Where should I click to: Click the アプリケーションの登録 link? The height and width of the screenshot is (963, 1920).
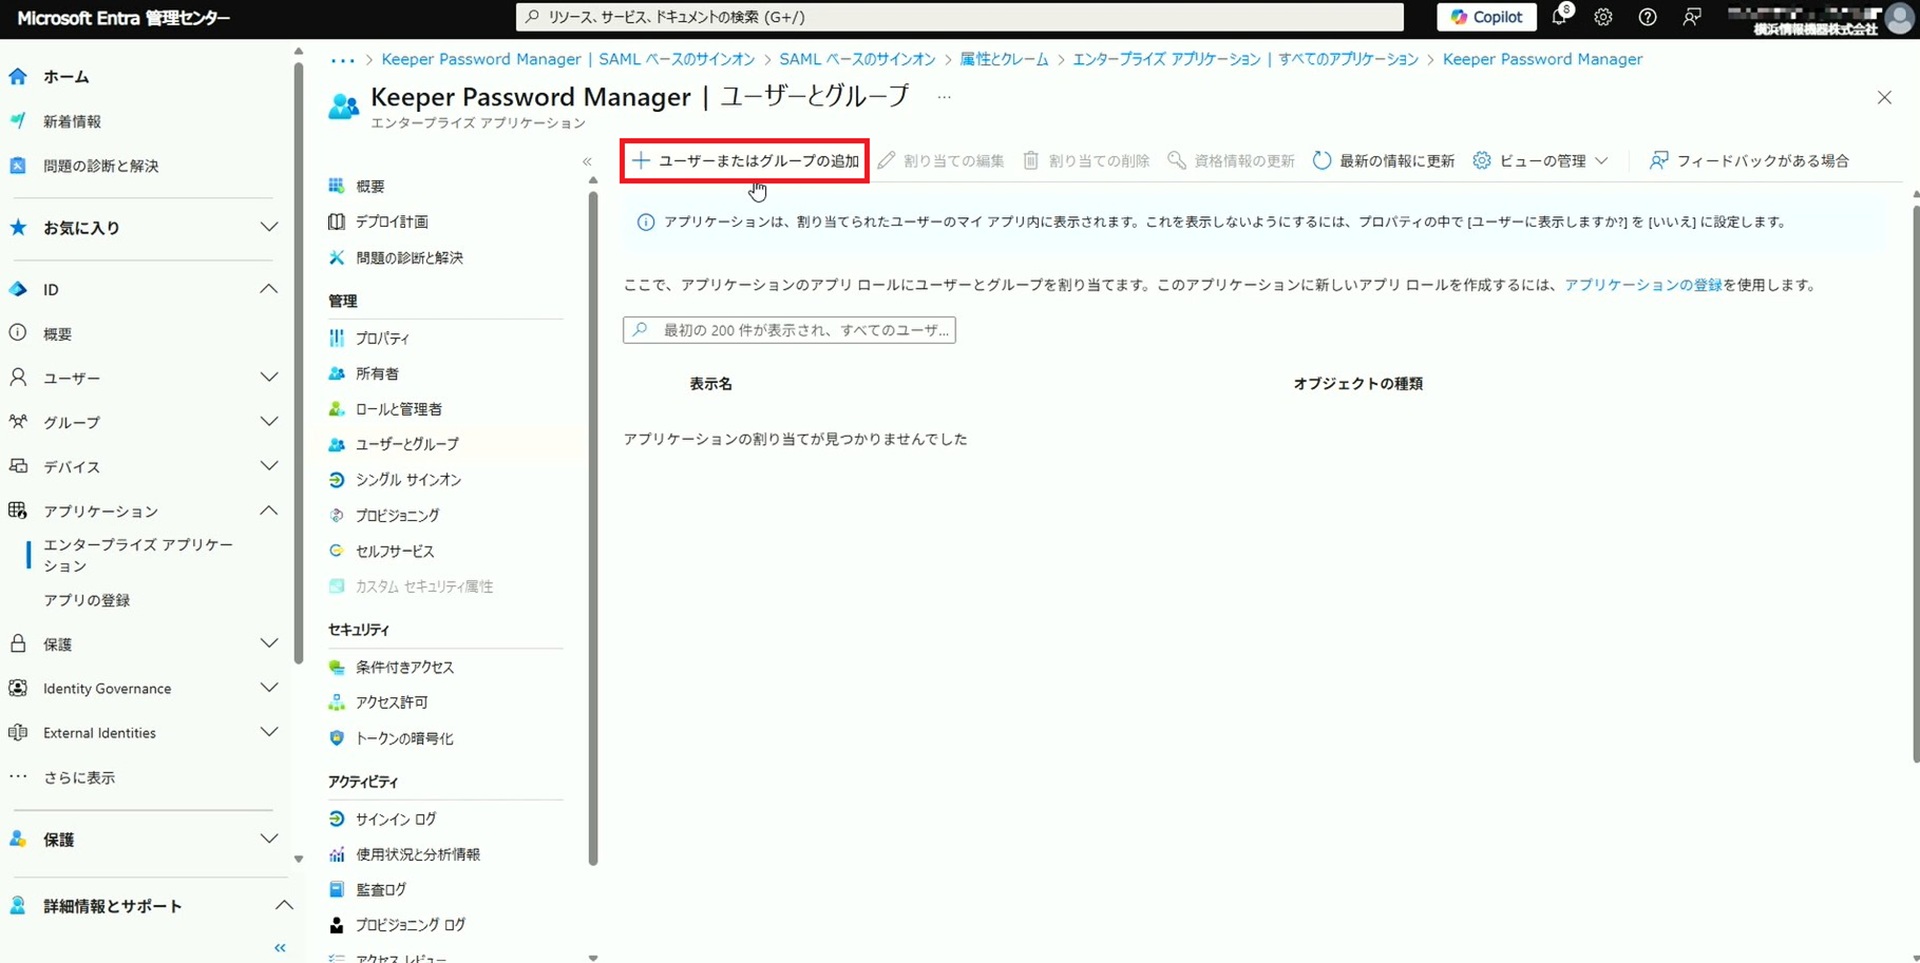(1643, 285)
